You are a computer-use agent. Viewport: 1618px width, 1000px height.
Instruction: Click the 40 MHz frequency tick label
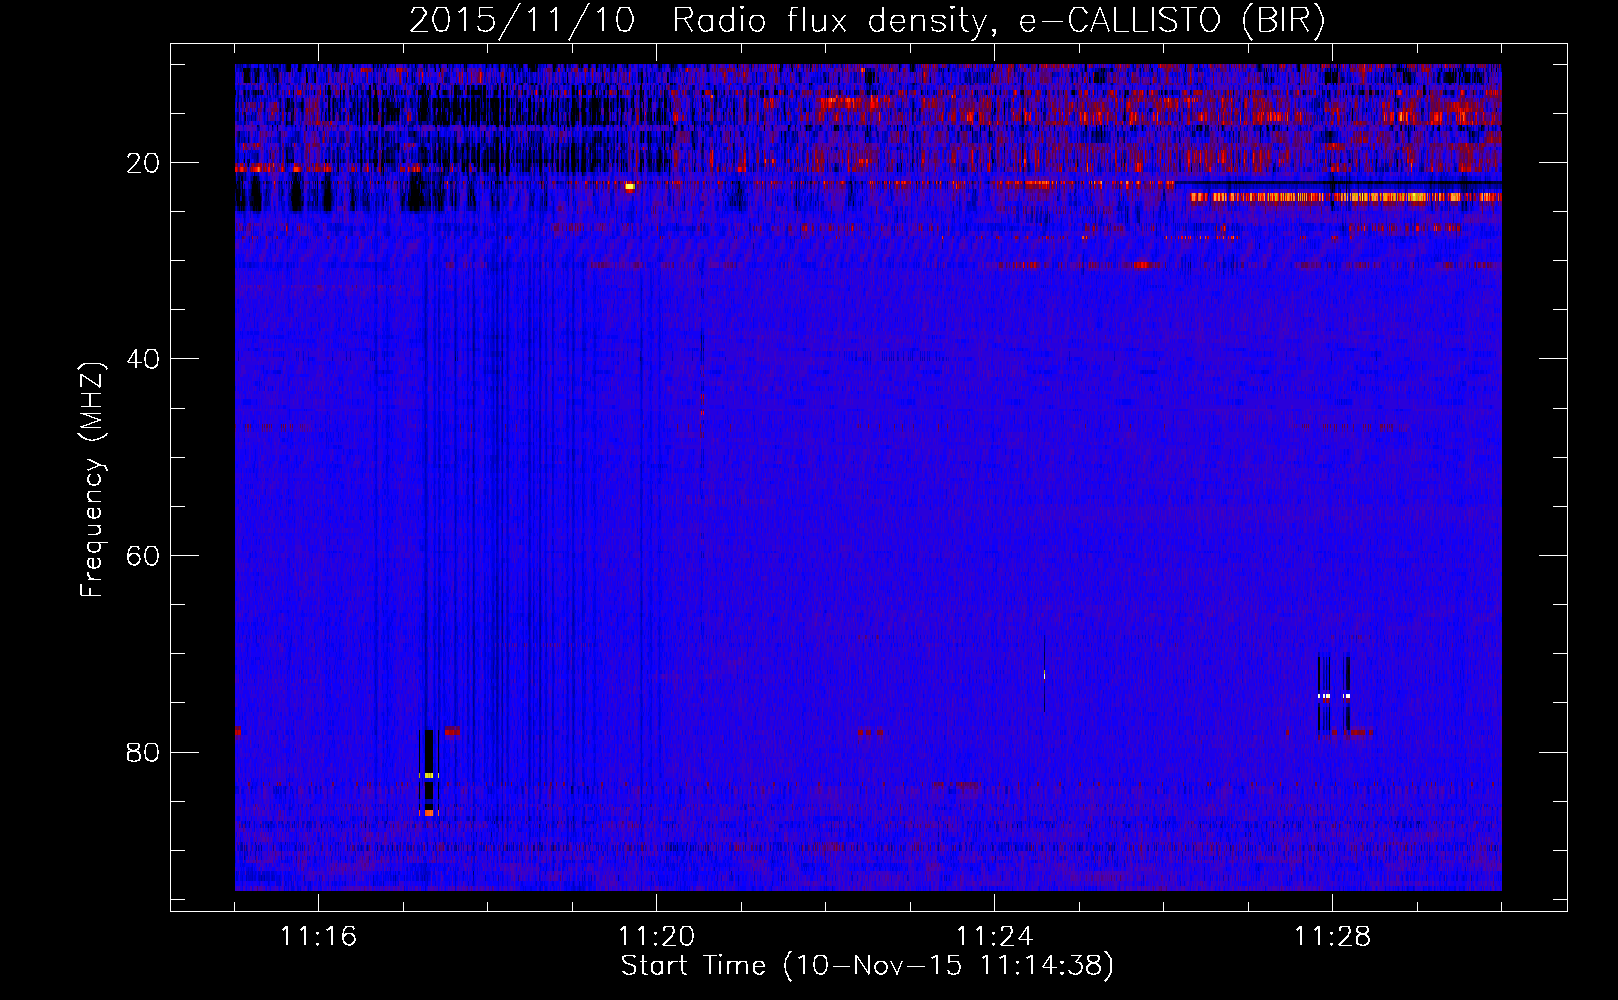pos(144,359)
